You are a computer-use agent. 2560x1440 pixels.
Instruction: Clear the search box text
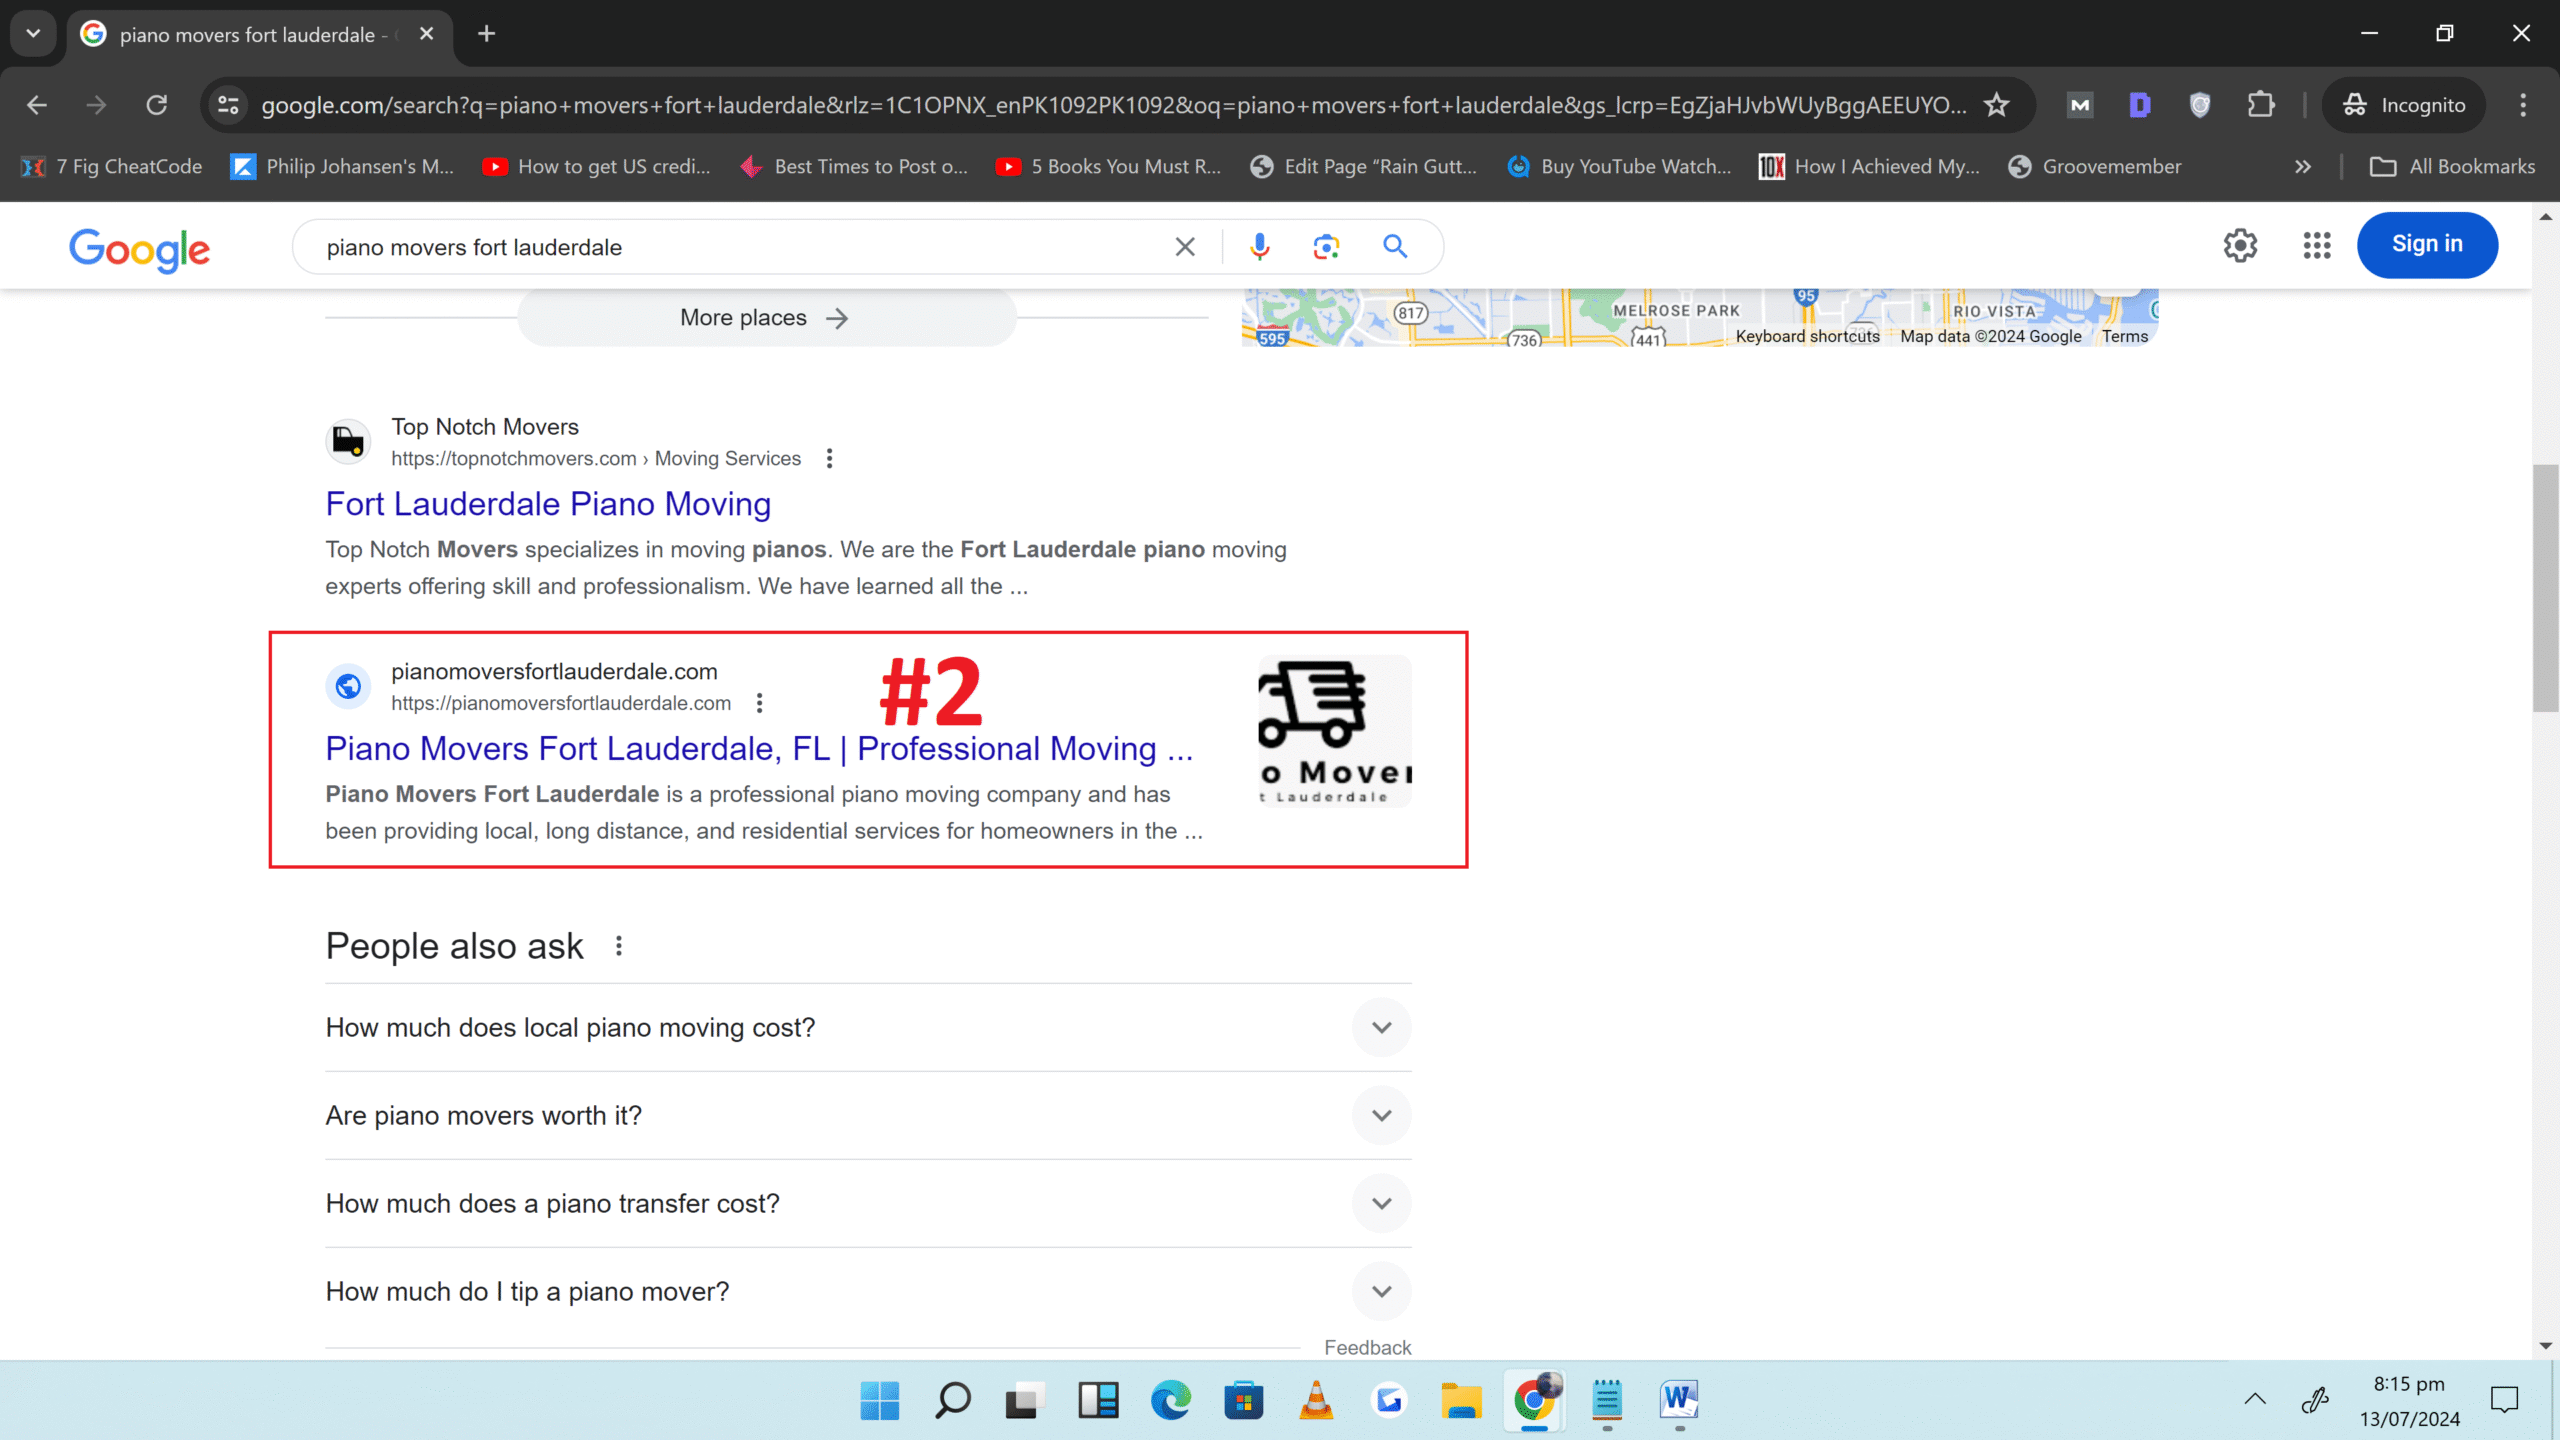[x=1185, y=247]
